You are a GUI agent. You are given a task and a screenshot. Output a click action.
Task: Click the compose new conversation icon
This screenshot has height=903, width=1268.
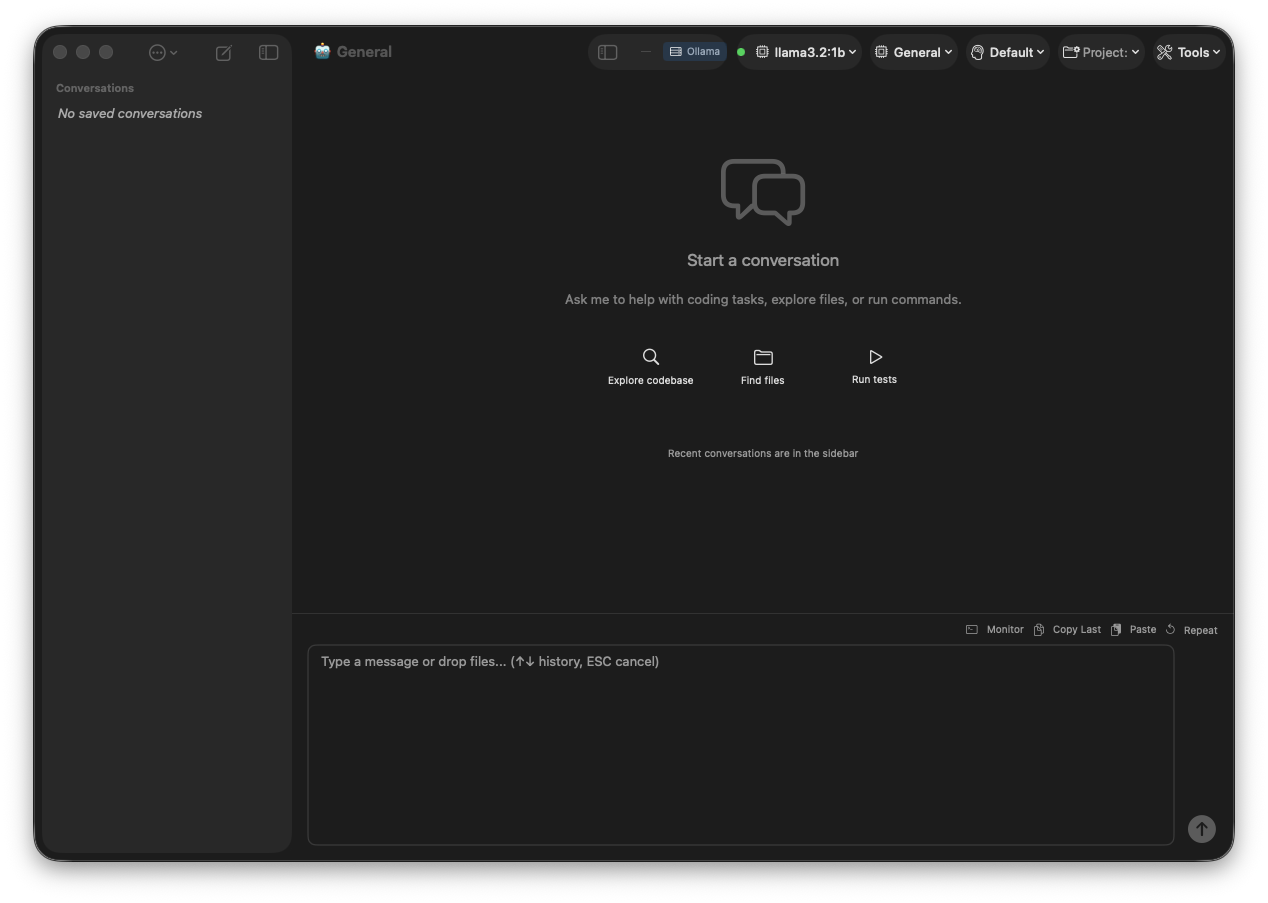223,52
